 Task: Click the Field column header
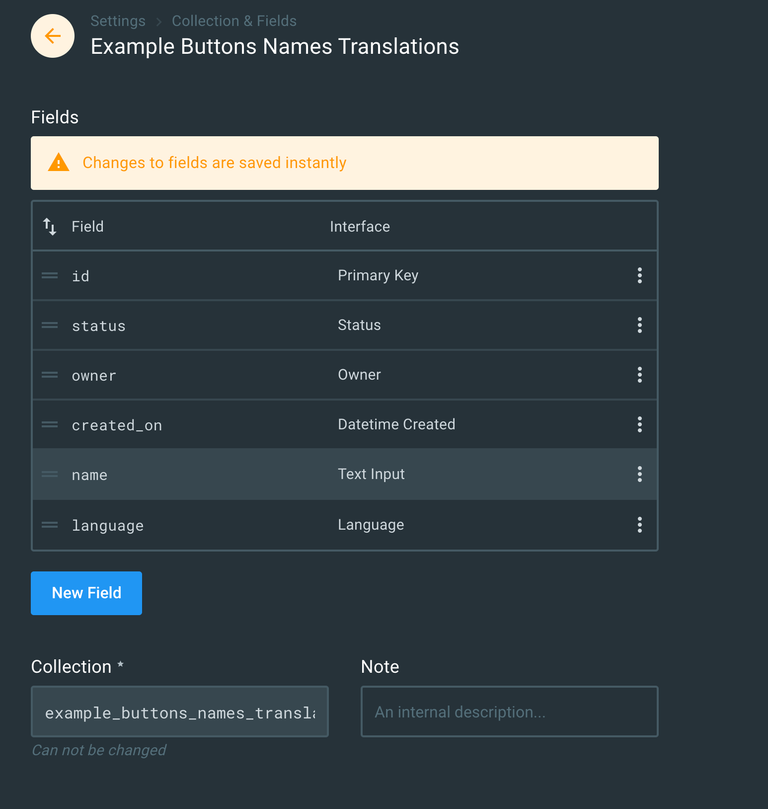[x=88, y=227]
